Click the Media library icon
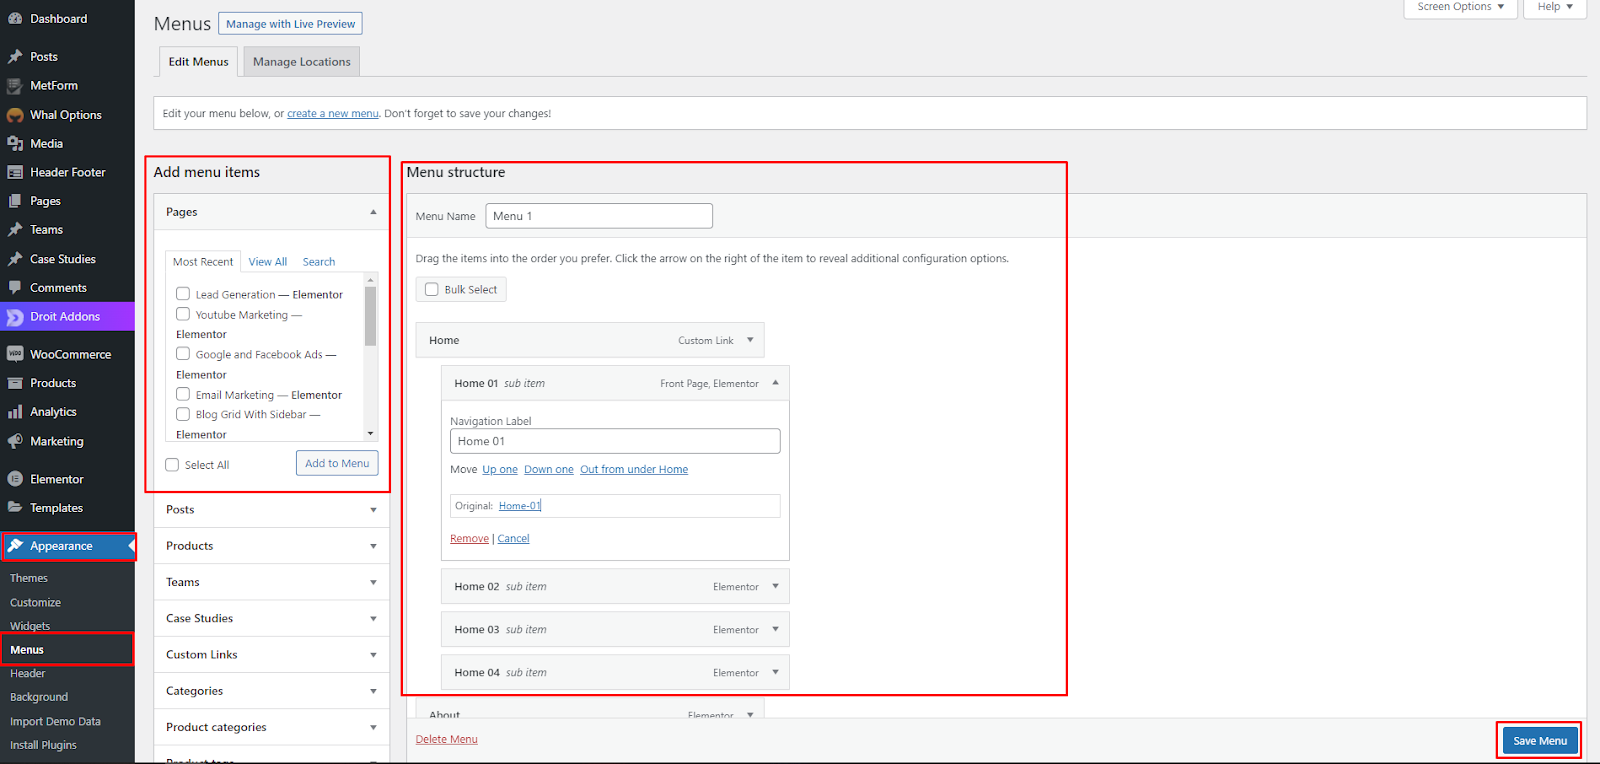Image resolution: width=1600 pixels, height=764 pixels. pos(15,144)
